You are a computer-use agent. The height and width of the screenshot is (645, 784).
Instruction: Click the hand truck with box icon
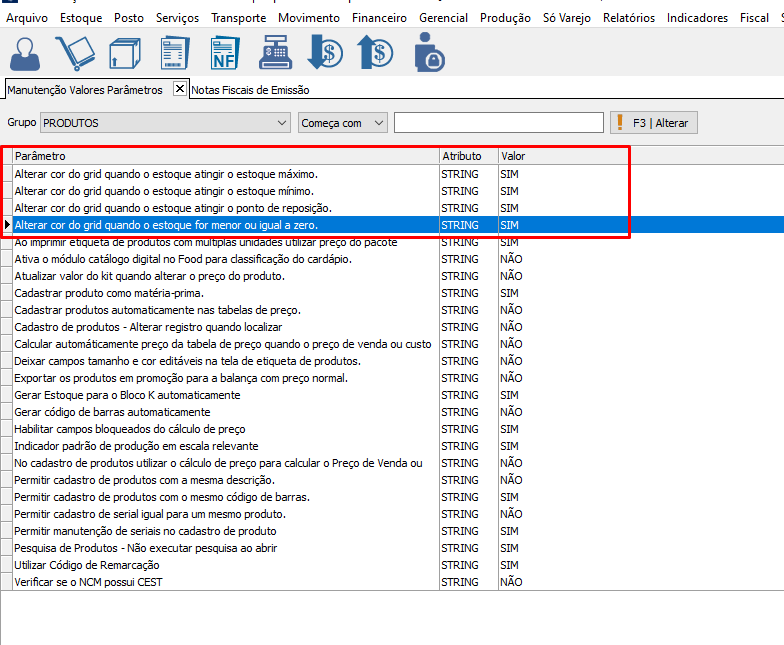[75, 52]
